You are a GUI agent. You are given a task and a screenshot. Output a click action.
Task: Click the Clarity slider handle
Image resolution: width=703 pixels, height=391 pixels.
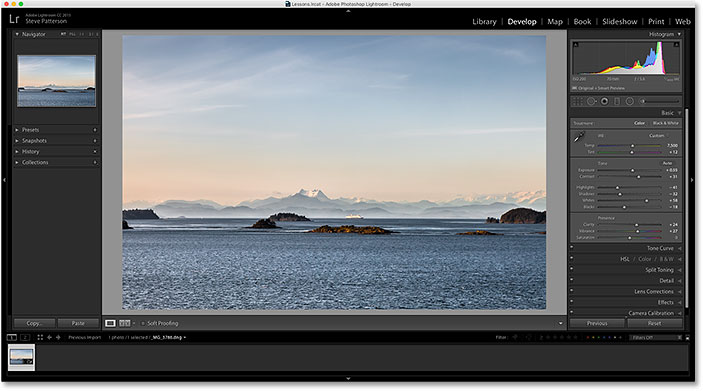coord(636,225)
